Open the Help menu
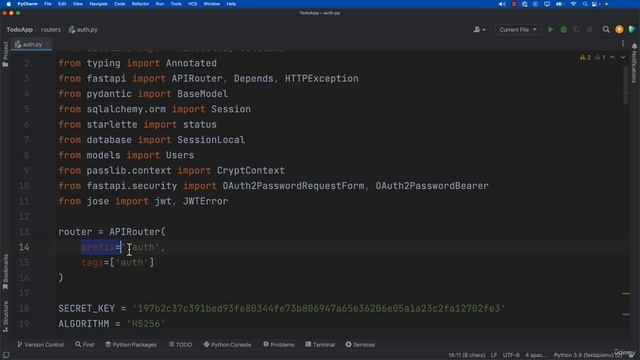 pos(231,4)
